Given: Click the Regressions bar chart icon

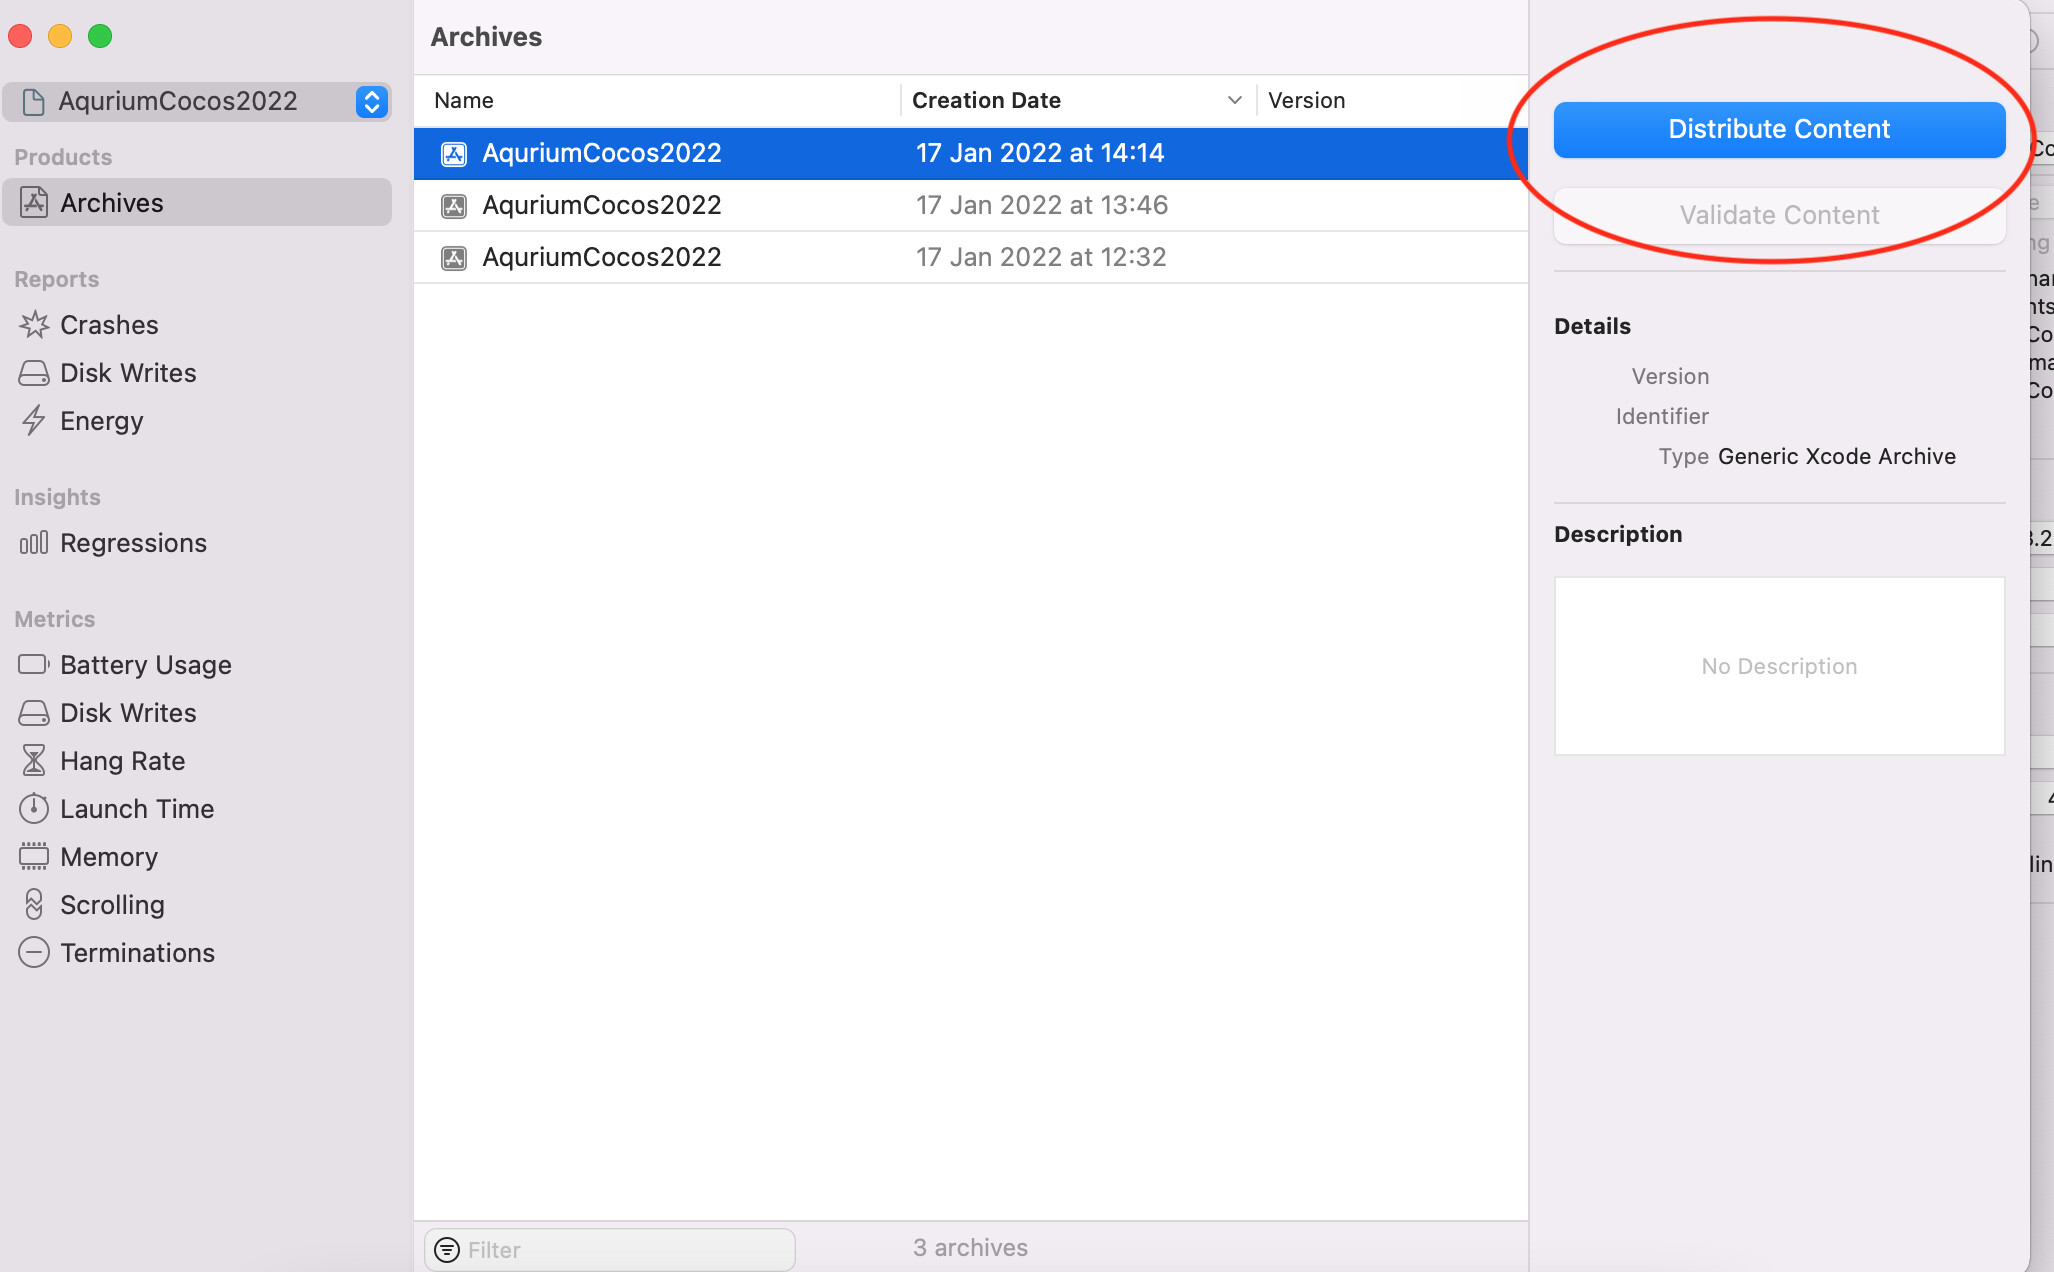Looking at the screenshot, I should coord(34,543).
